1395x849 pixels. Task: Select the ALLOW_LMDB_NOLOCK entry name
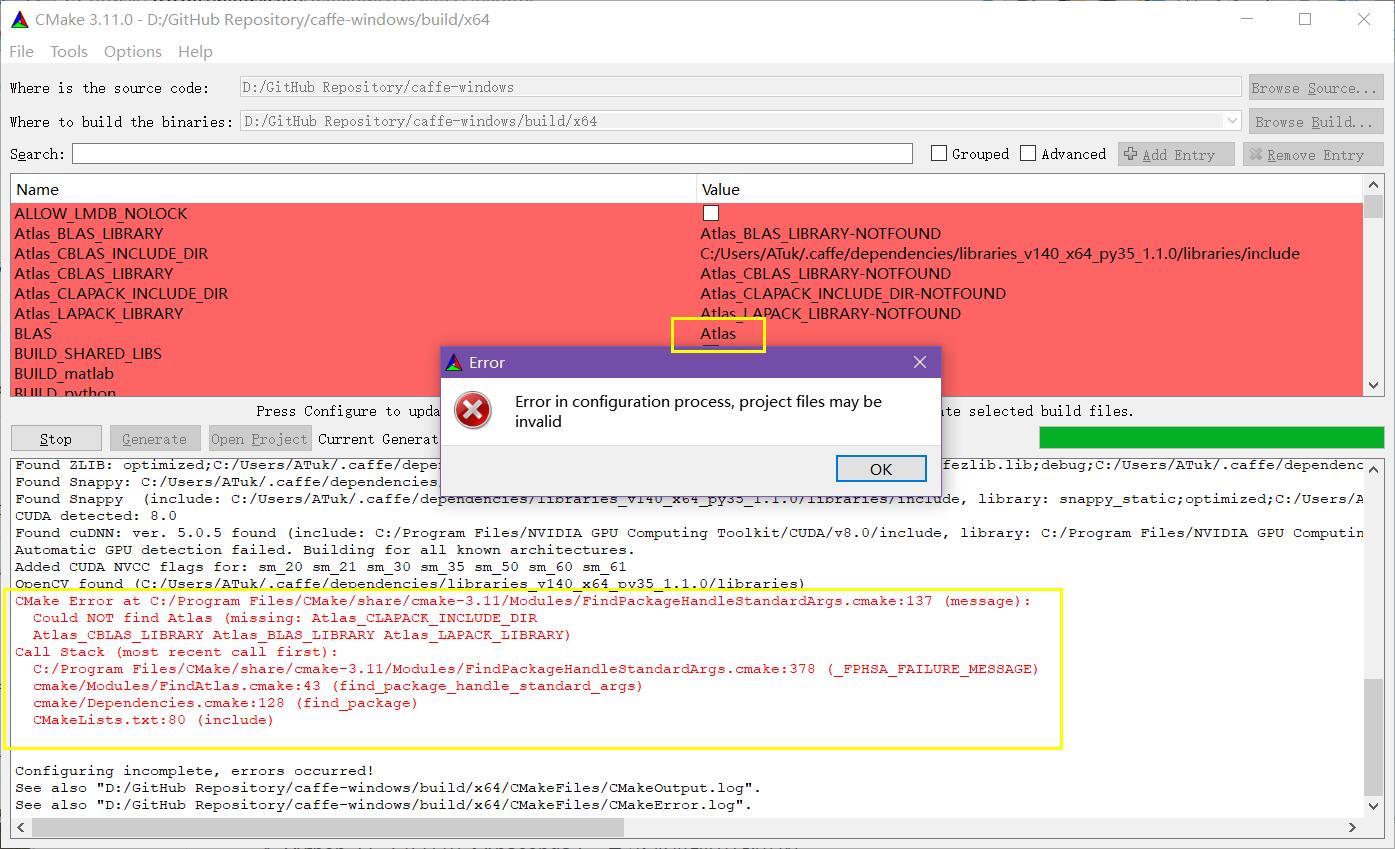point(100,213)
